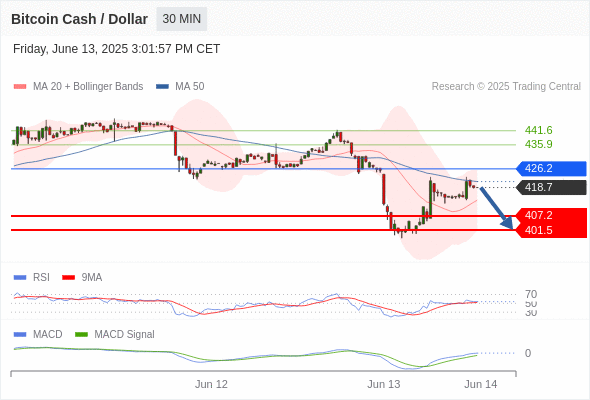This screenshot has height=400, width=590.
Task: Click the RSI legend swatch
Action: pyautogui.click(x=20, y=278)
